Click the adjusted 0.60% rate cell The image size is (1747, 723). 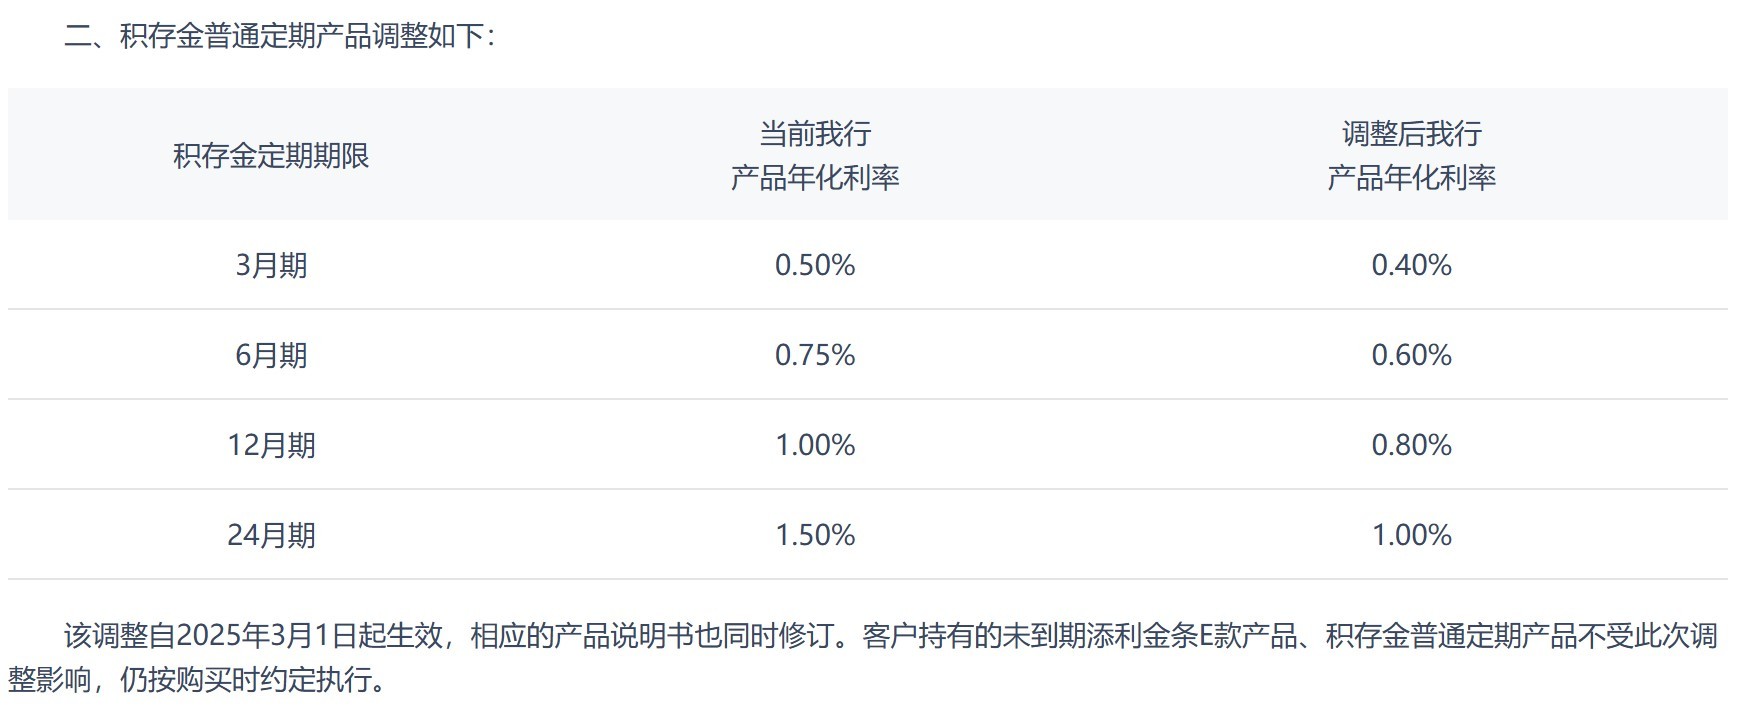coord(1411,355)
